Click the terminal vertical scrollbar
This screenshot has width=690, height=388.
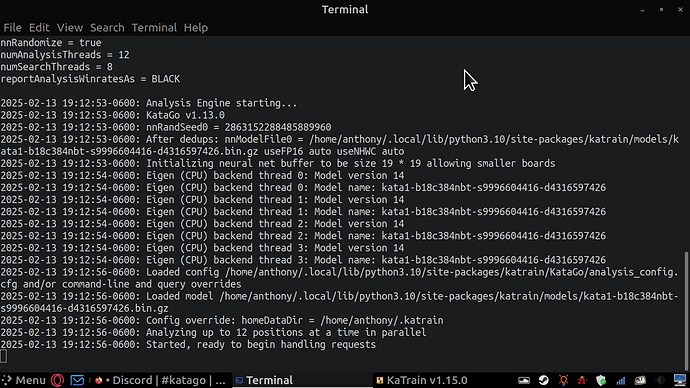pos(686,311)
